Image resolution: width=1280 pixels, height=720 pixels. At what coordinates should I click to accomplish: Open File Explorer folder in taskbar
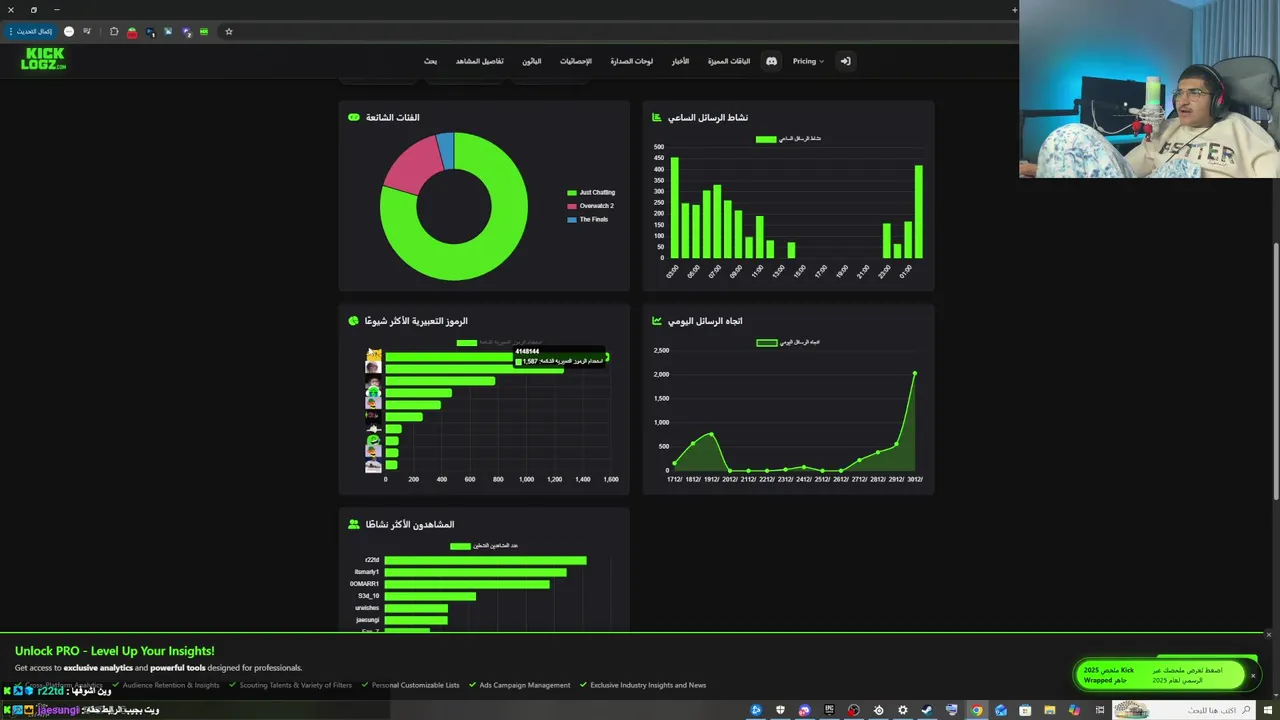point(1050,710)
